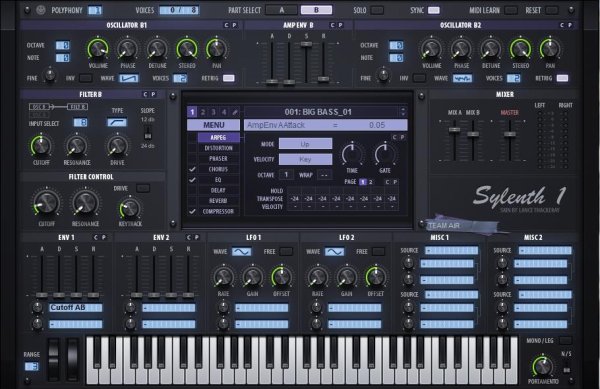This screenshot has width=600, height=389.
Task: Click the arpeggiator Octave value field
Action: 286,175
